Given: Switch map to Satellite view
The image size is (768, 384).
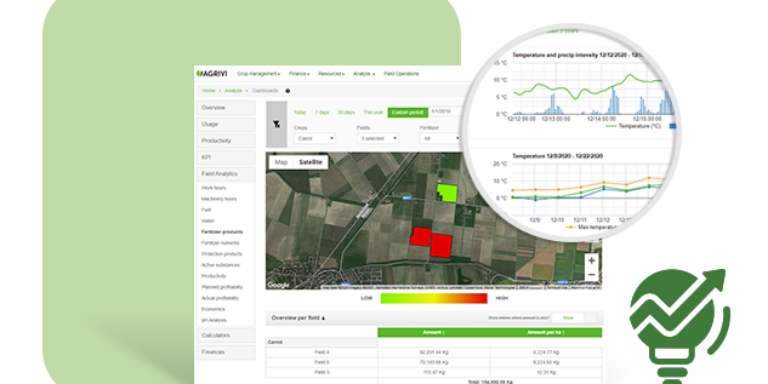Looking at the screenshot, I should click(311, 162).
